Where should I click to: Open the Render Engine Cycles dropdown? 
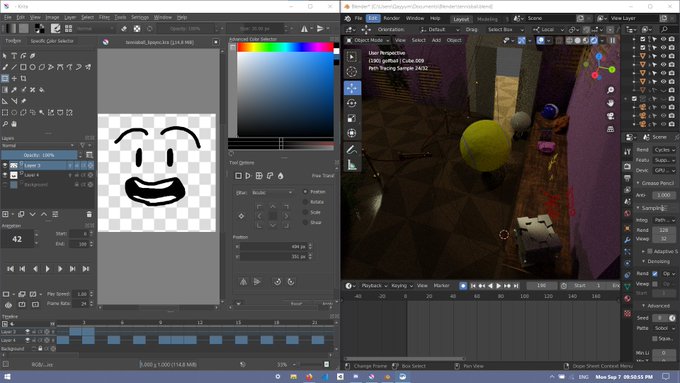pyautogui.click(x=664, y=150)
